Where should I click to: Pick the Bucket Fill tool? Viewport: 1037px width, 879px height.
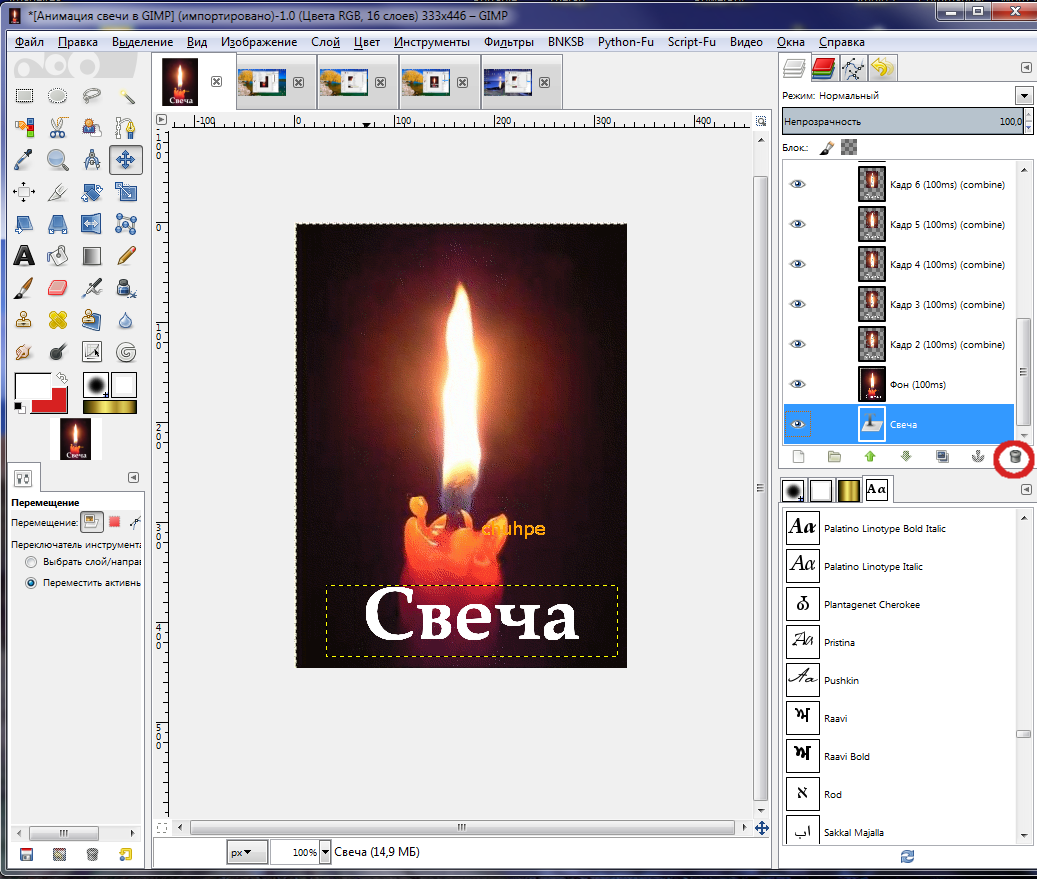click(x=58, y=255)
